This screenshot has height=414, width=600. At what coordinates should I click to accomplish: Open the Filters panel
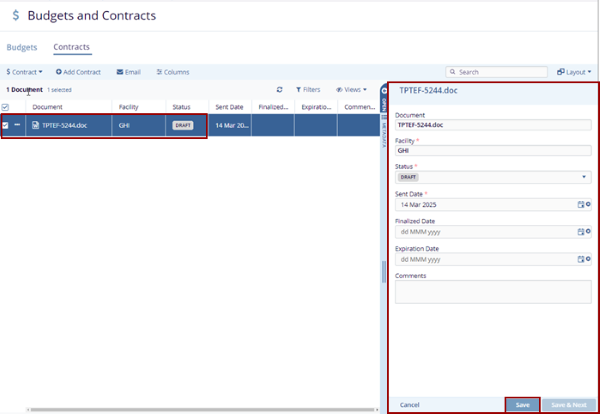pos(307,89)
